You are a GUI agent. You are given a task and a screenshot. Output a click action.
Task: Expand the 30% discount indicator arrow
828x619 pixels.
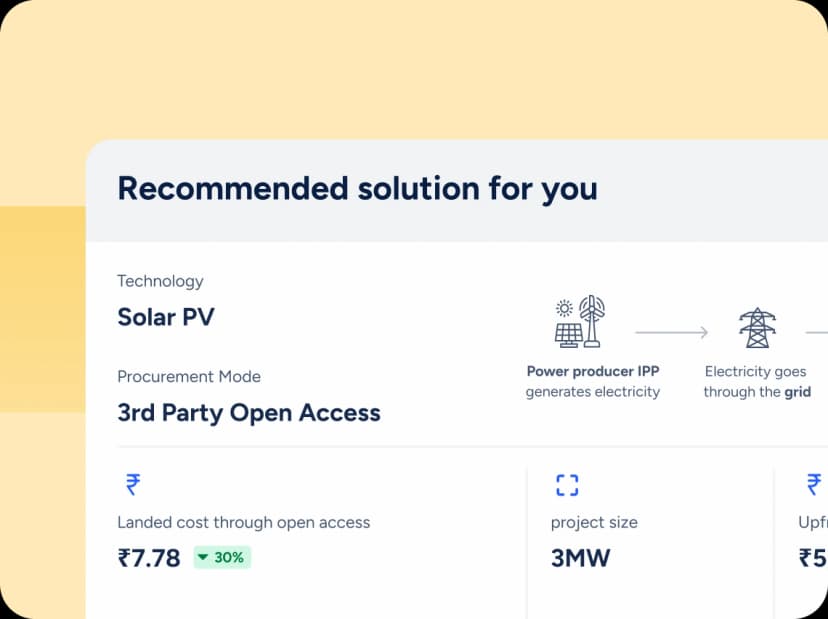coord(204,558)
